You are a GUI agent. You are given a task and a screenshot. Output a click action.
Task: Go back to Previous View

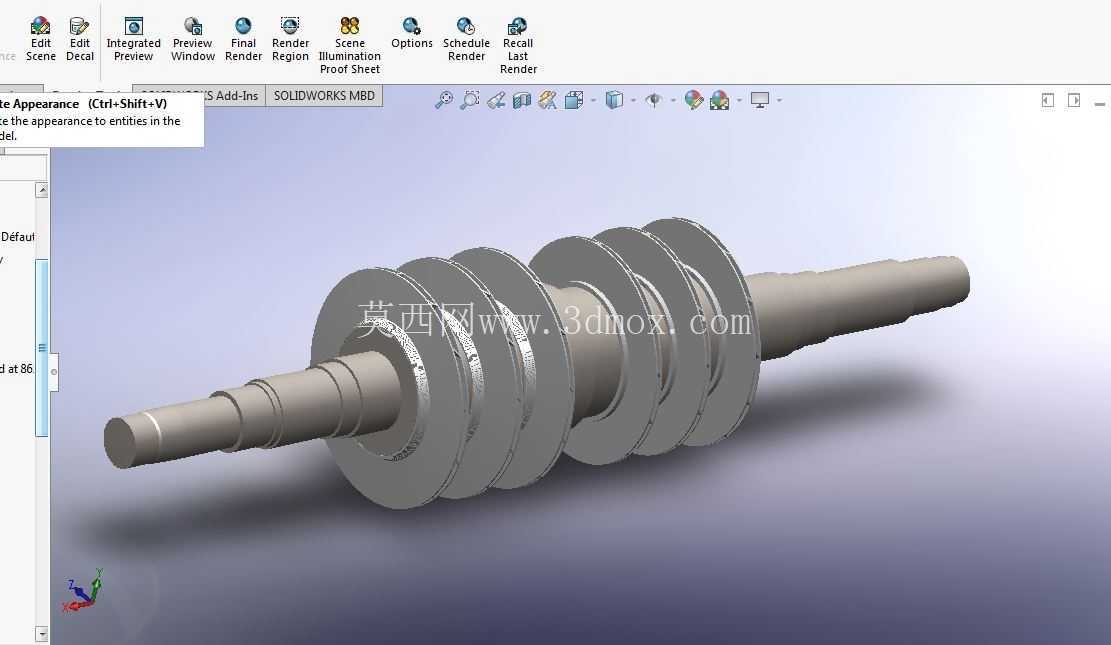(496, 100)
